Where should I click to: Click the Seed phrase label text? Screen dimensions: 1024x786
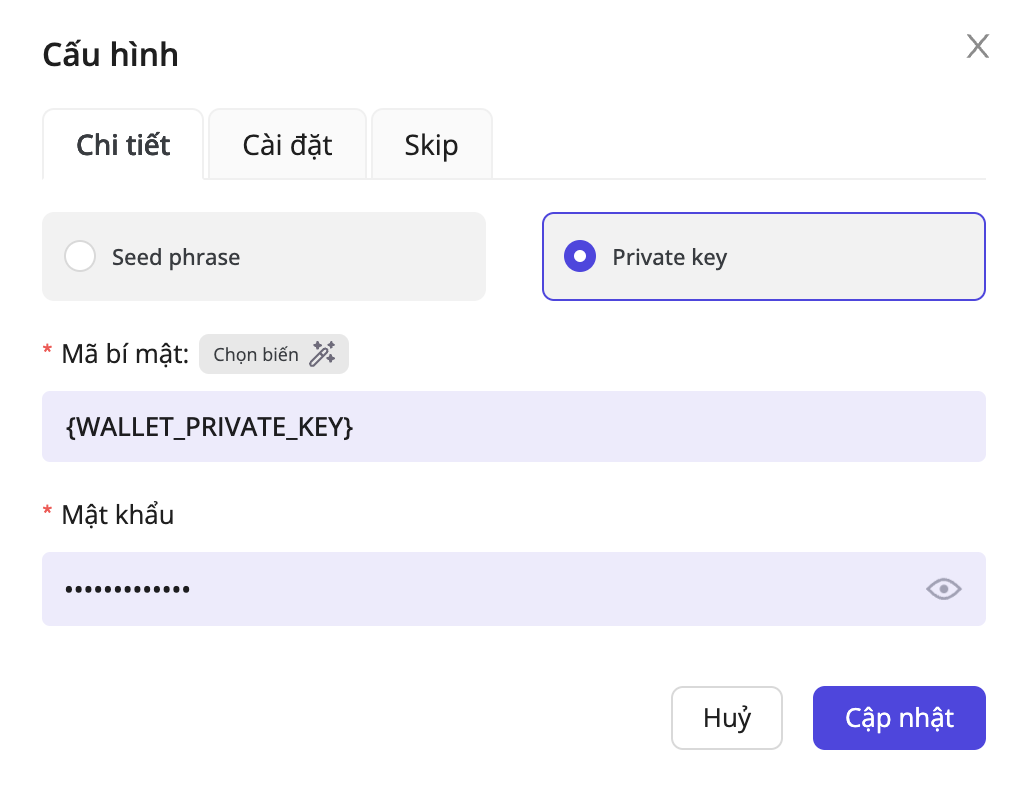pos(176,257)
